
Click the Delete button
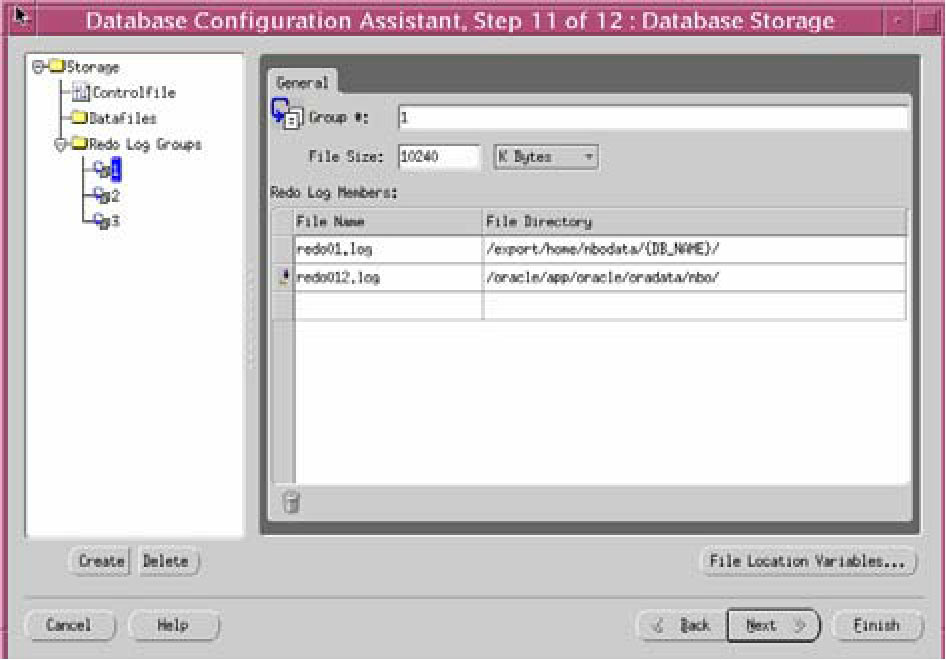tap(166, 561)
